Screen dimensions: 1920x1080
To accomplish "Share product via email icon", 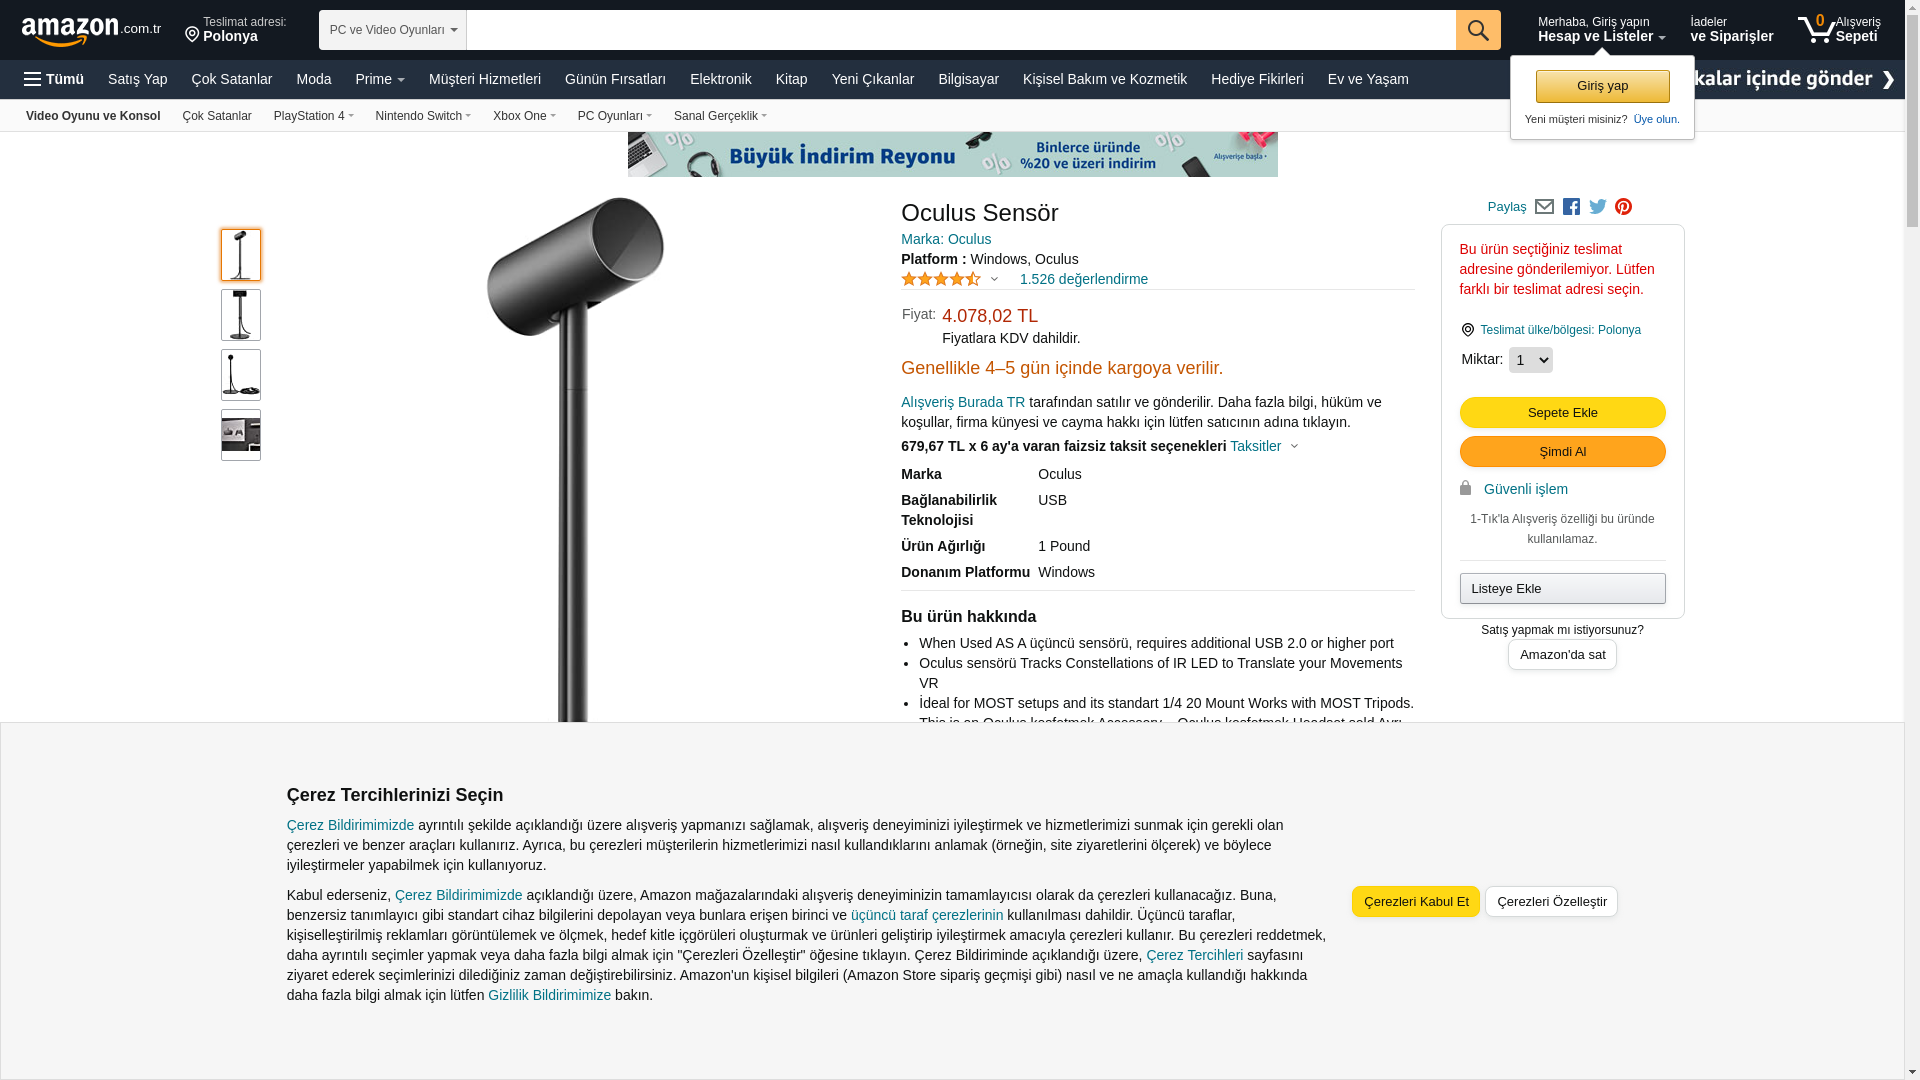I will [x=1544, y=207].
